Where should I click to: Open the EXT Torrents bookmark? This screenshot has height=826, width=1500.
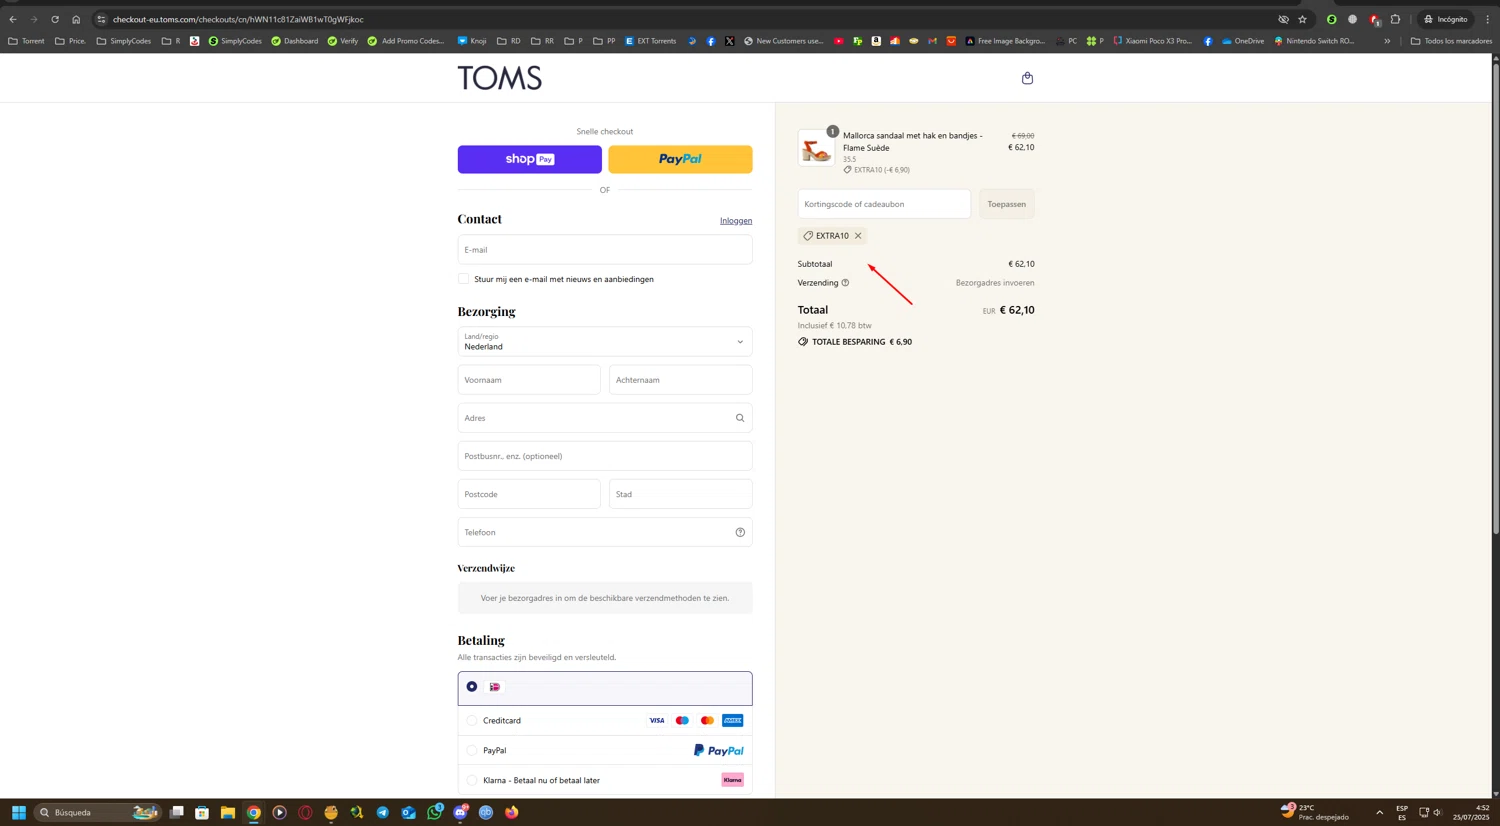(650, 41)
